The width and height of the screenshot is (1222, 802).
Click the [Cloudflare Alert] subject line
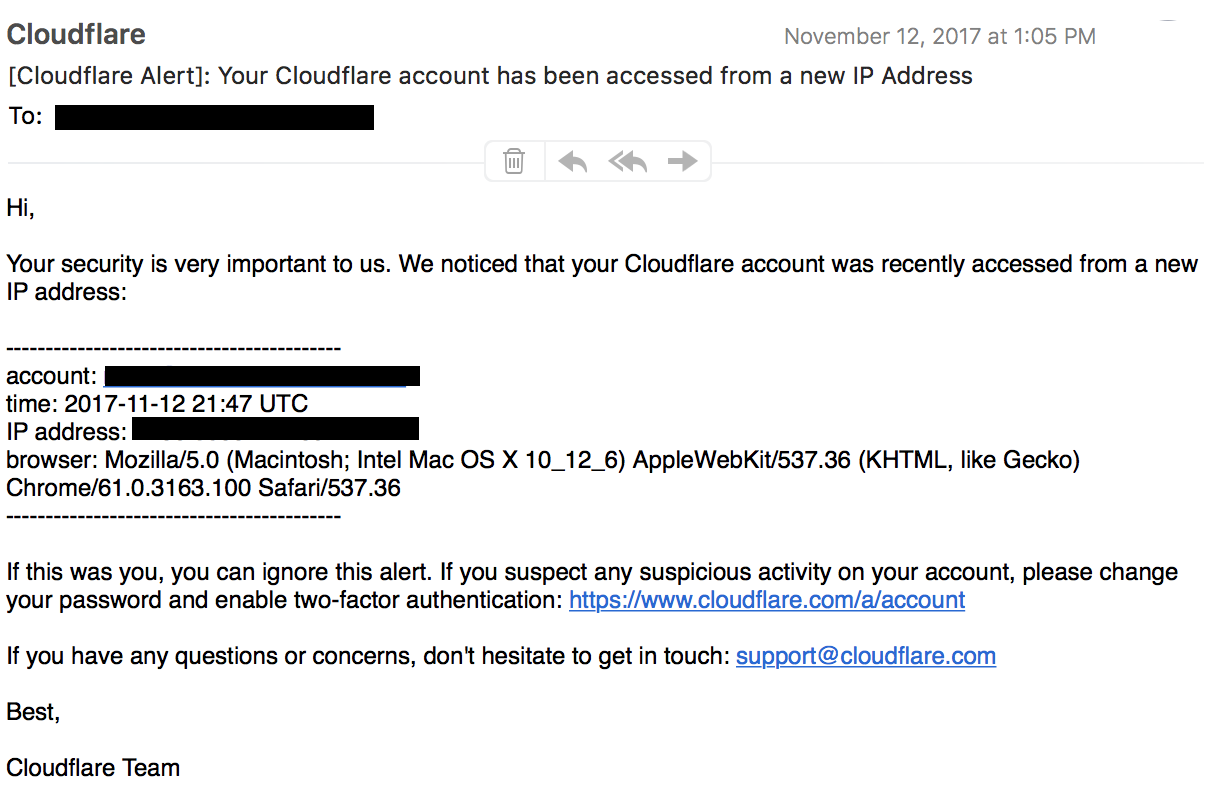tap(490, 76)
